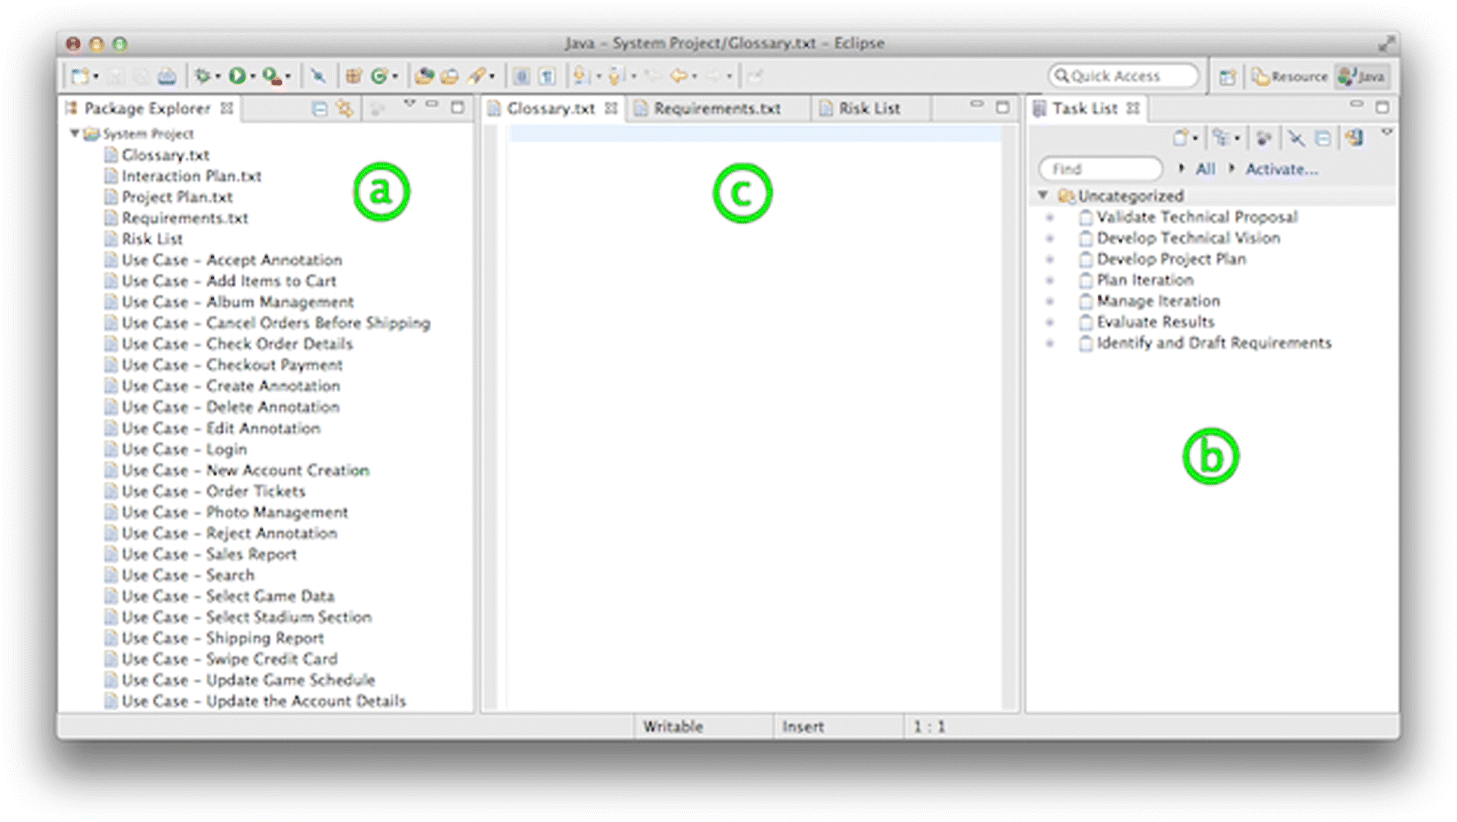Open the Package Explorer view menu triangle
This screenshot has height=822, width=1457.
click(410, 103)
